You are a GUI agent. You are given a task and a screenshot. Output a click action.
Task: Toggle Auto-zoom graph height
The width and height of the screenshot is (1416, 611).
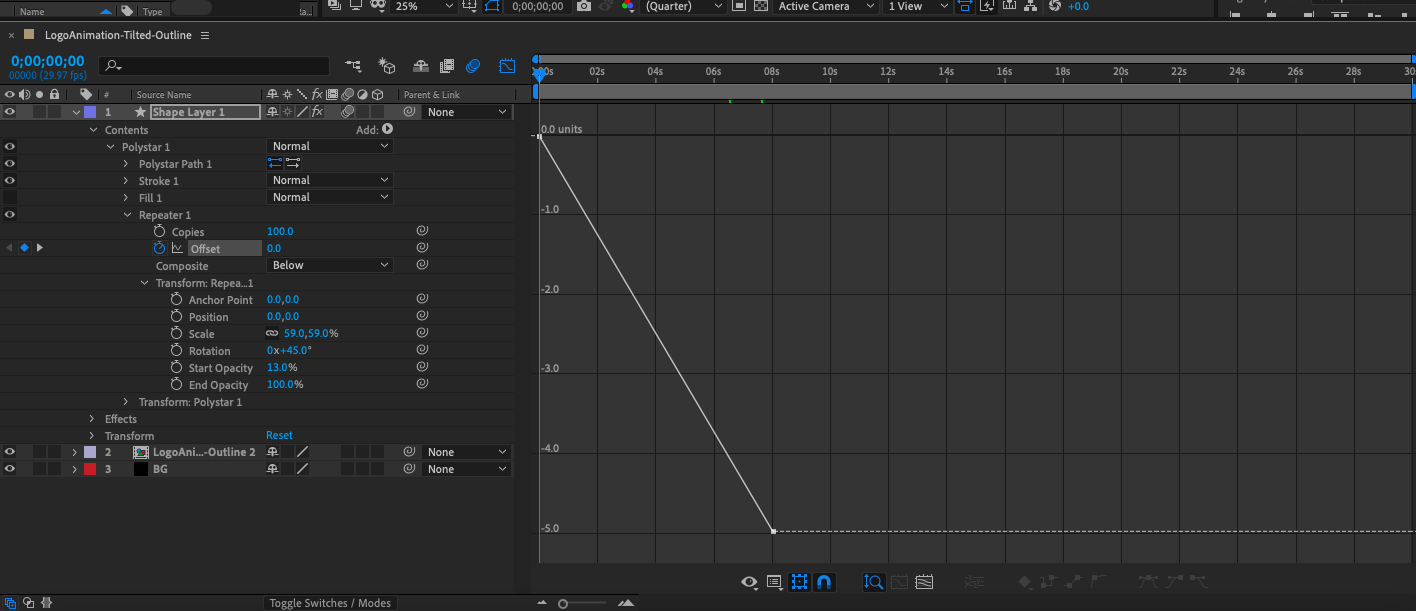coord(873,581)
